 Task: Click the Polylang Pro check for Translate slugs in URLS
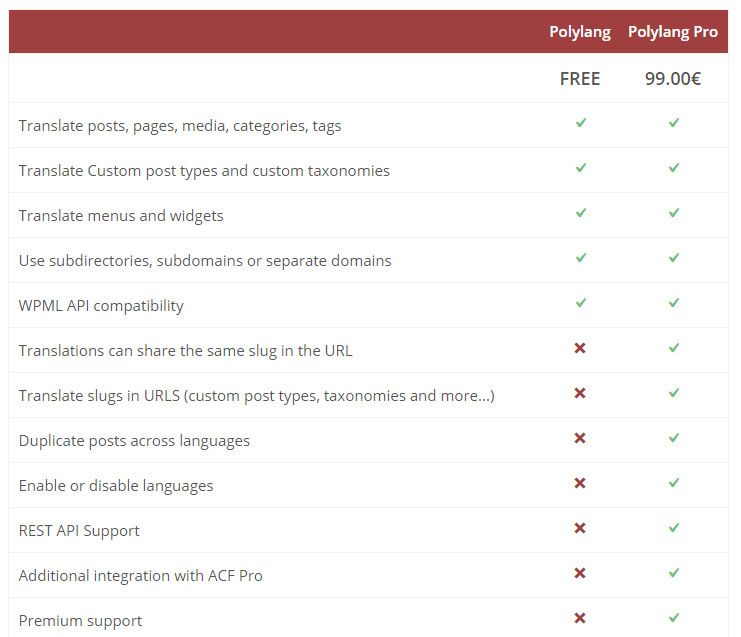tap(674, 393)
